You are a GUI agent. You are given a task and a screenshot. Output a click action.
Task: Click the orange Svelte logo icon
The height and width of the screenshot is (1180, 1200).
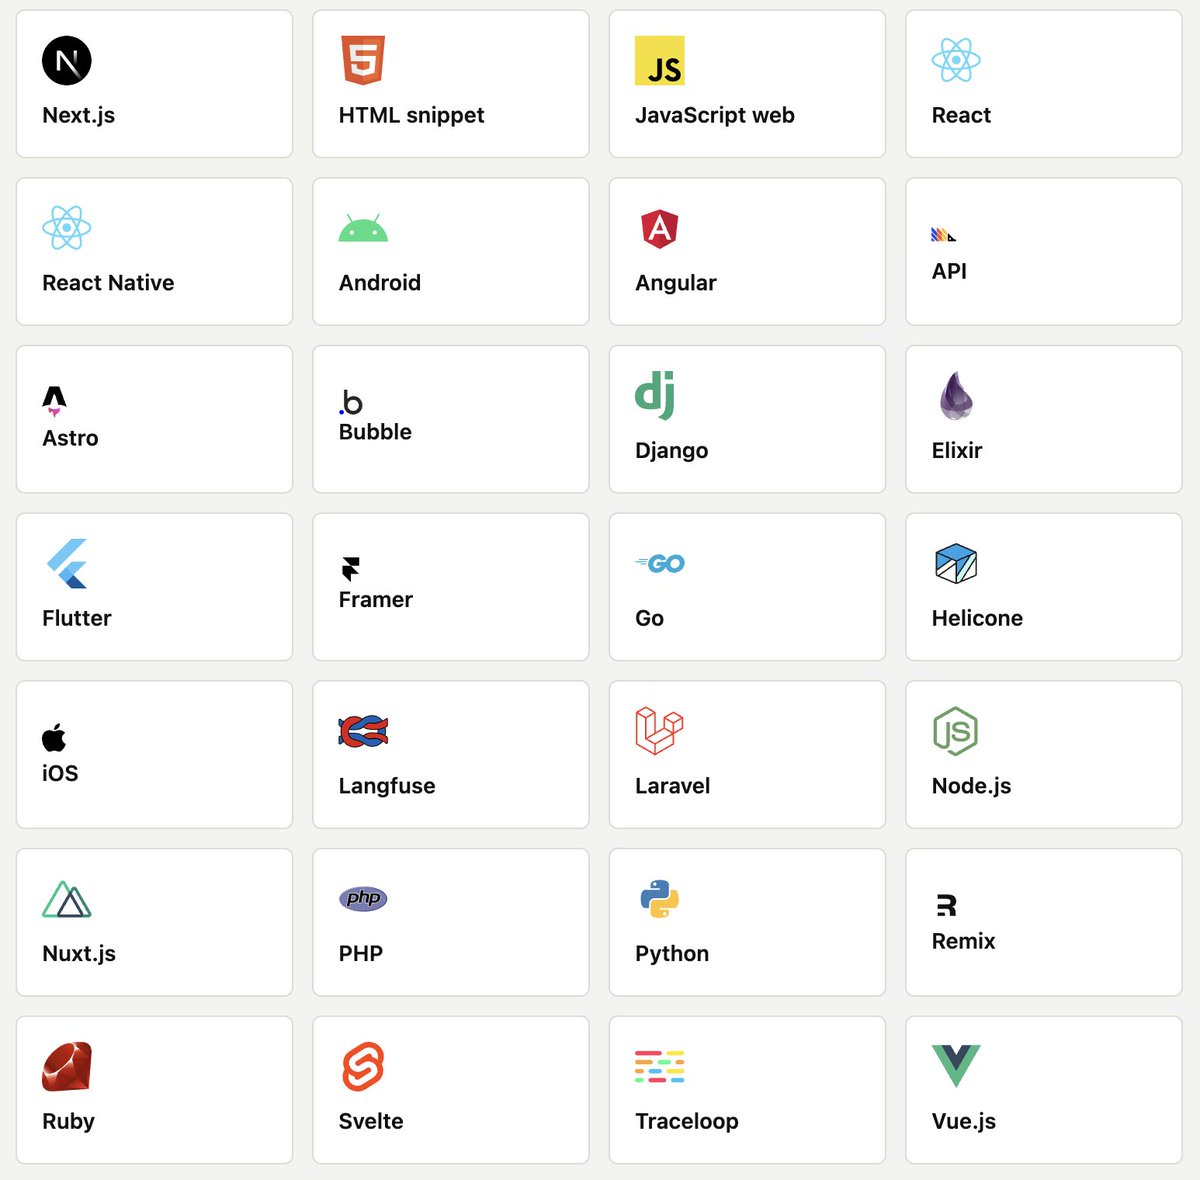(363, 1066)
